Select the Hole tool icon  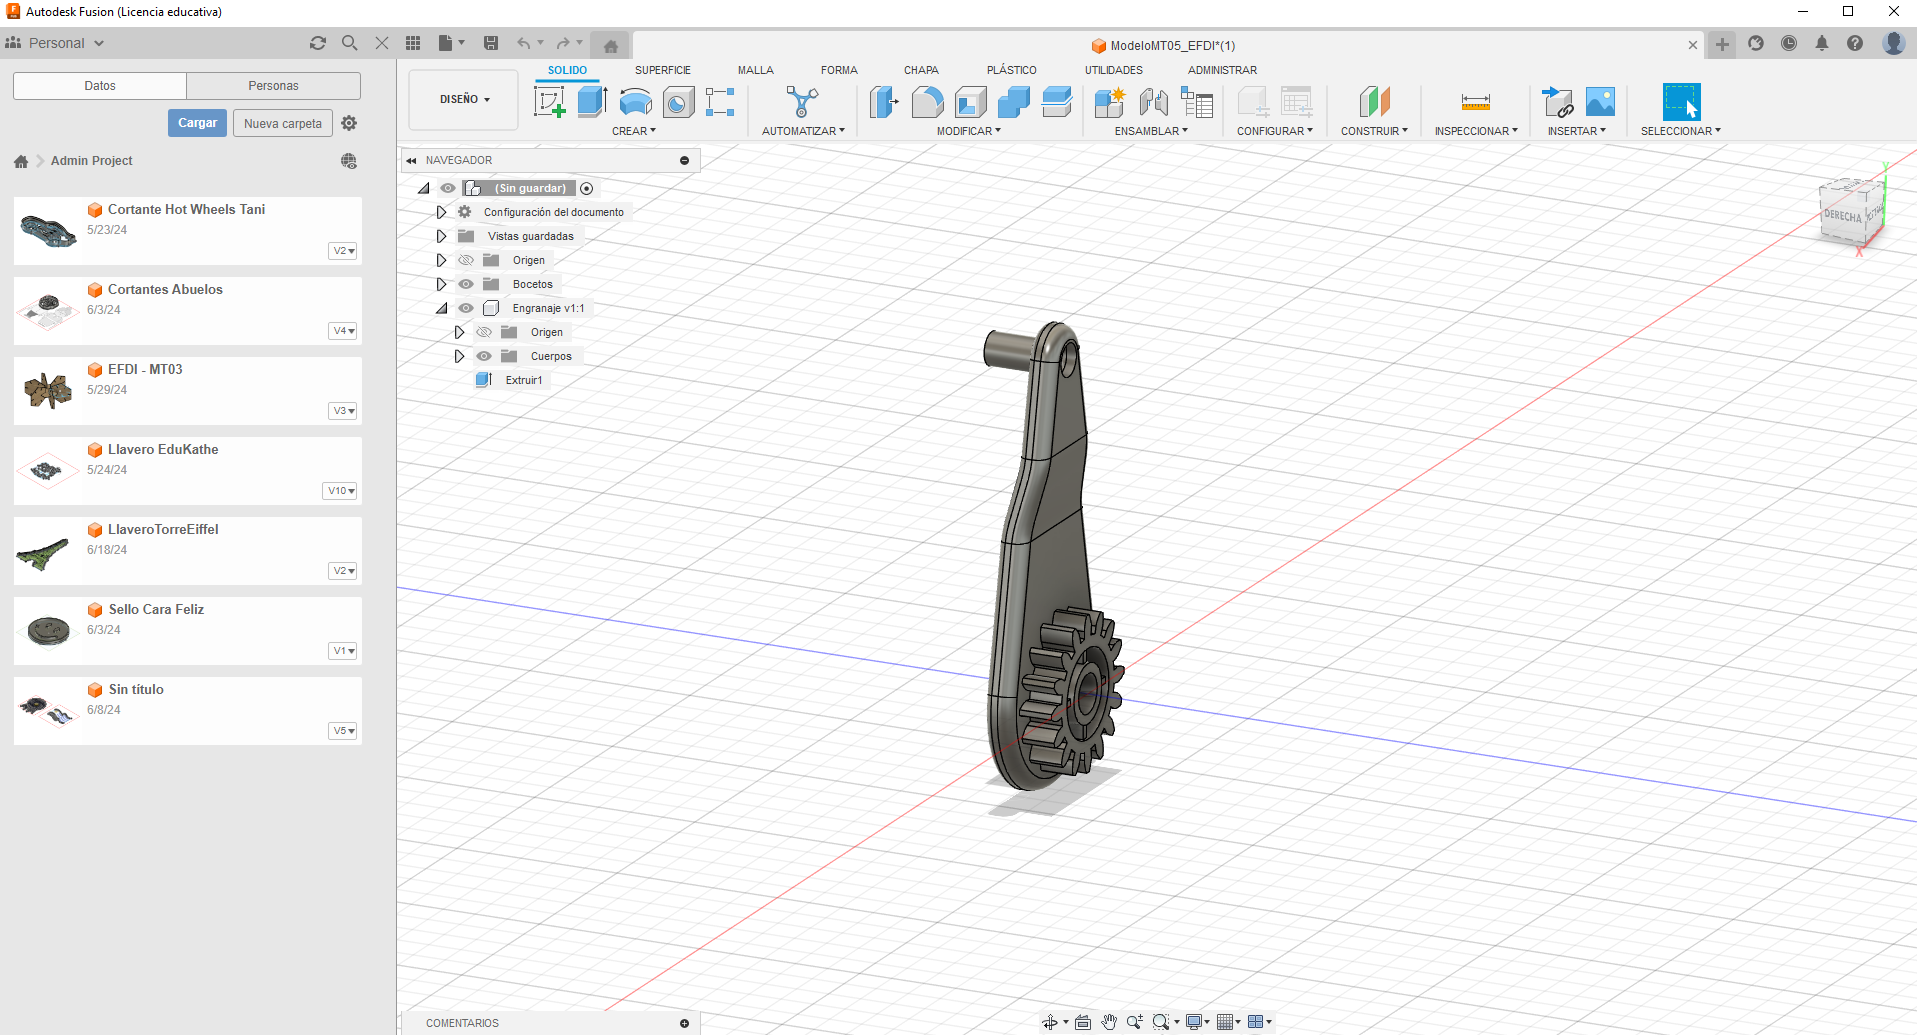[678, 102]
